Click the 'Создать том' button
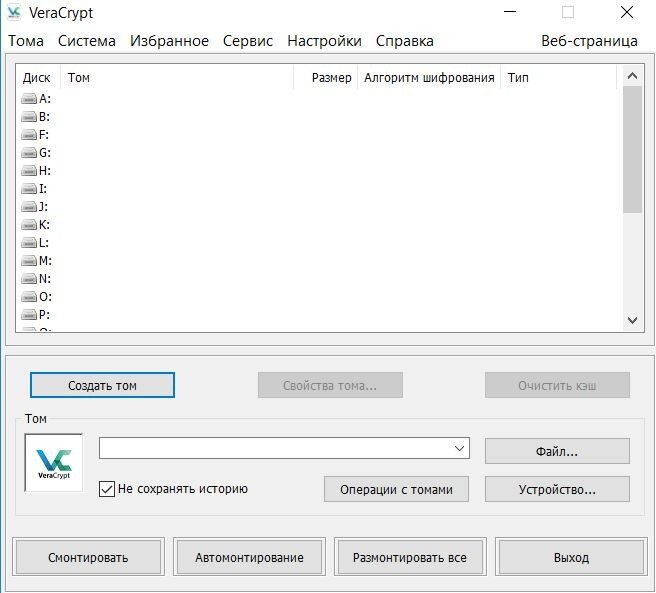This screenshot has width=656, height=593. 102,385
